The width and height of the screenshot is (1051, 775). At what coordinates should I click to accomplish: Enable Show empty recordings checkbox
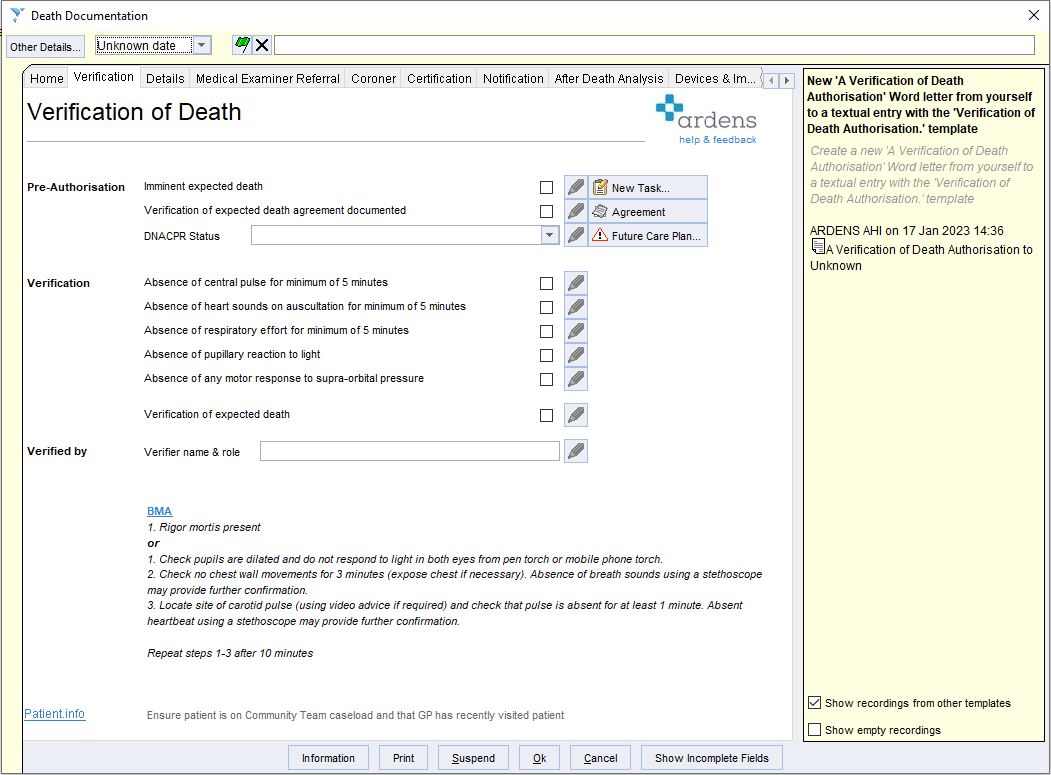pos(814,729)
